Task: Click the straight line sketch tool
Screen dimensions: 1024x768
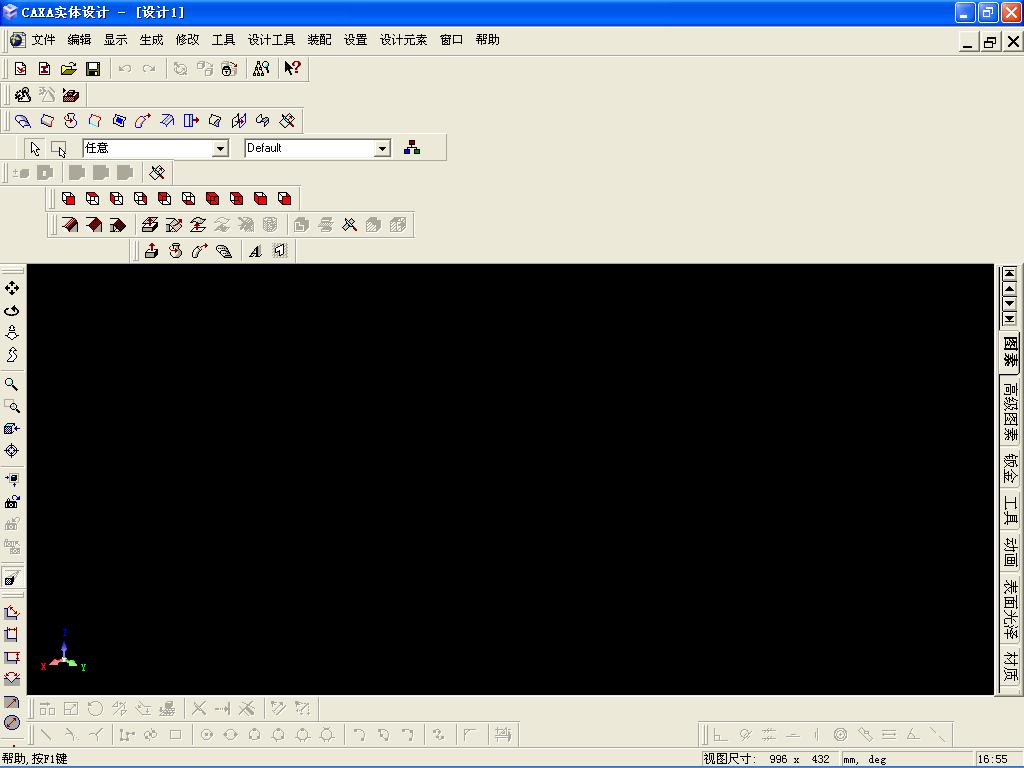Action: 46,735
